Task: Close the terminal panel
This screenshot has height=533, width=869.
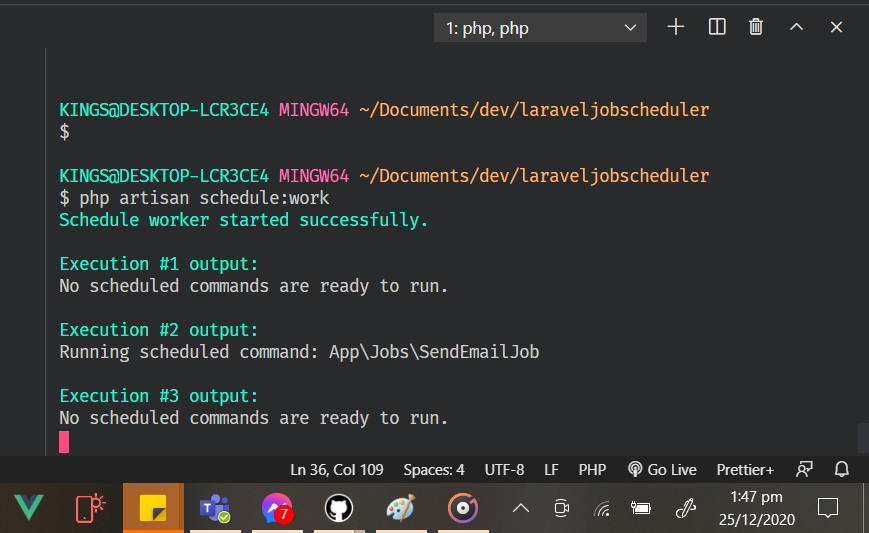Action: click(x=836, y=27)
